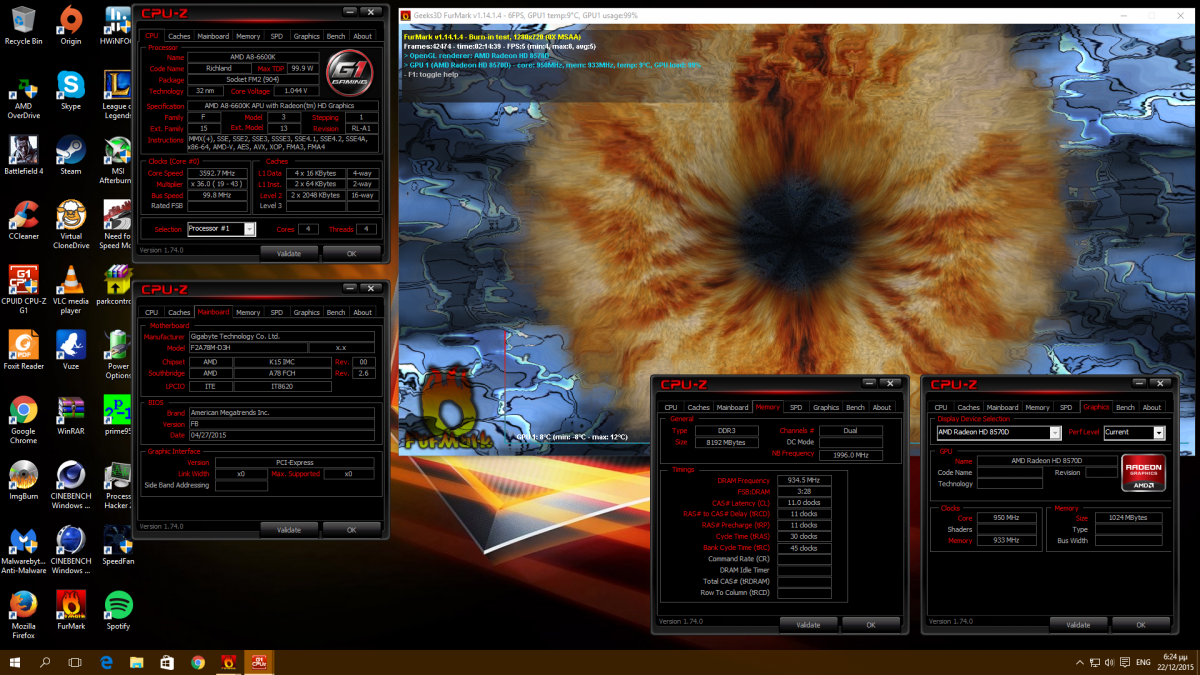This screenshot has width=1200, height=675.
Task: Open File Explorer from the taskbar
Action: click(x=137, y=662)
